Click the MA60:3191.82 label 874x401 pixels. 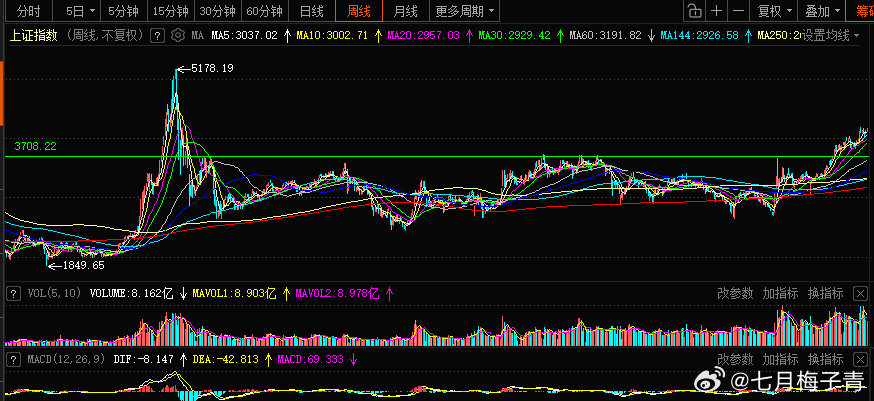pos(605,36)
